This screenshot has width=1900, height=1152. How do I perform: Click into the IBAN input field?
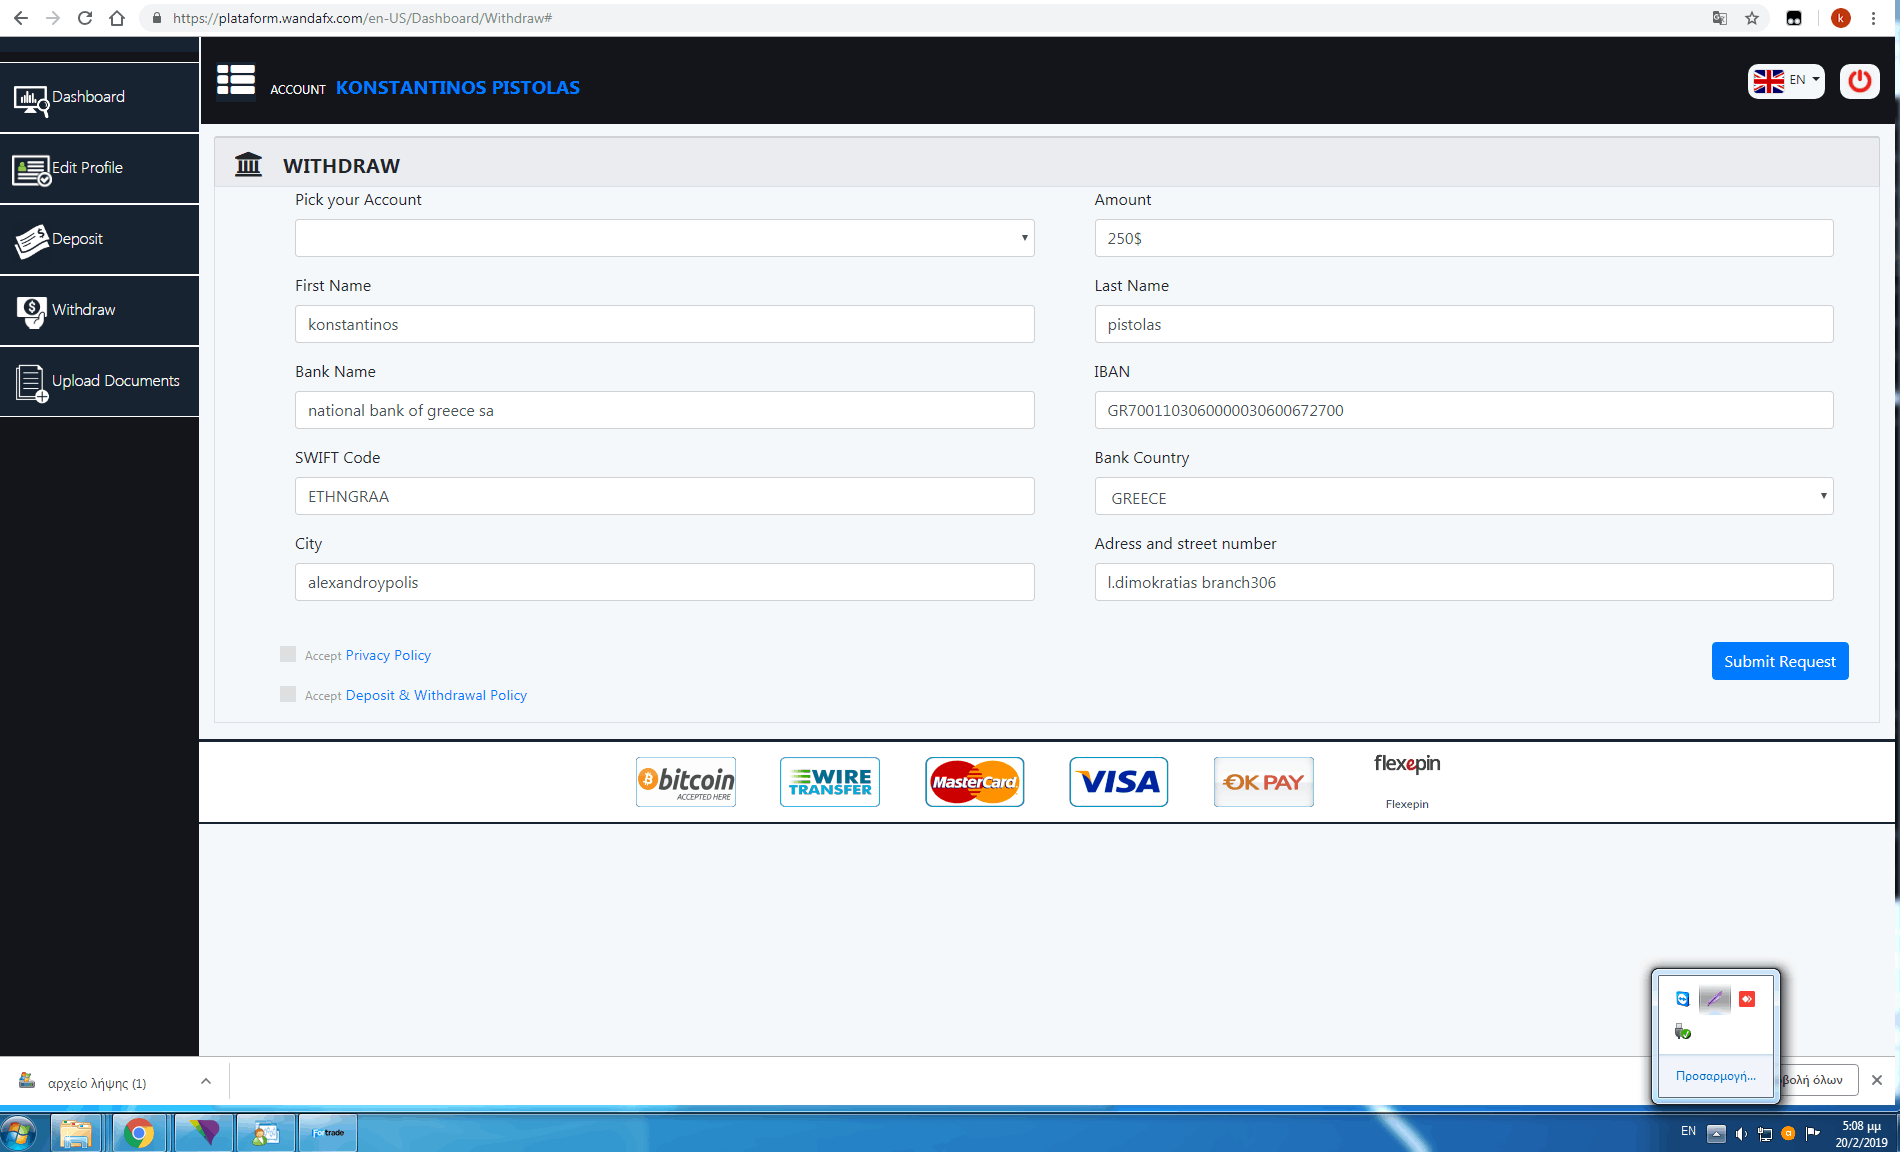point(1463,410)
